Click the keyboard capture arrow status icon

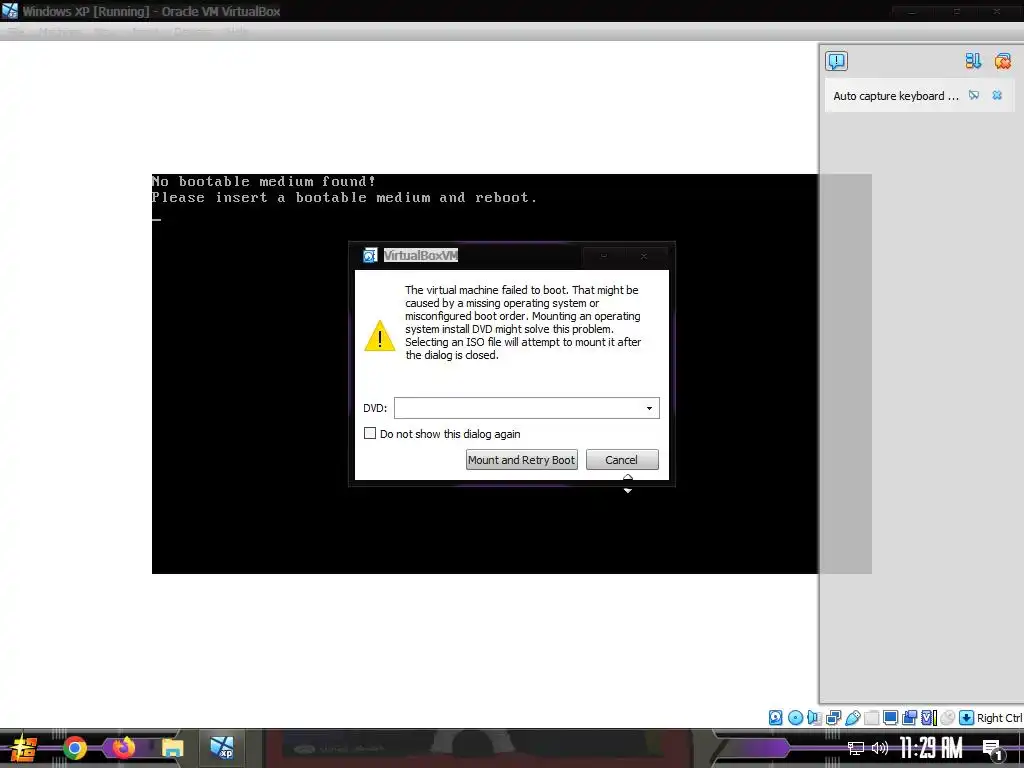(x=966, y=718)
